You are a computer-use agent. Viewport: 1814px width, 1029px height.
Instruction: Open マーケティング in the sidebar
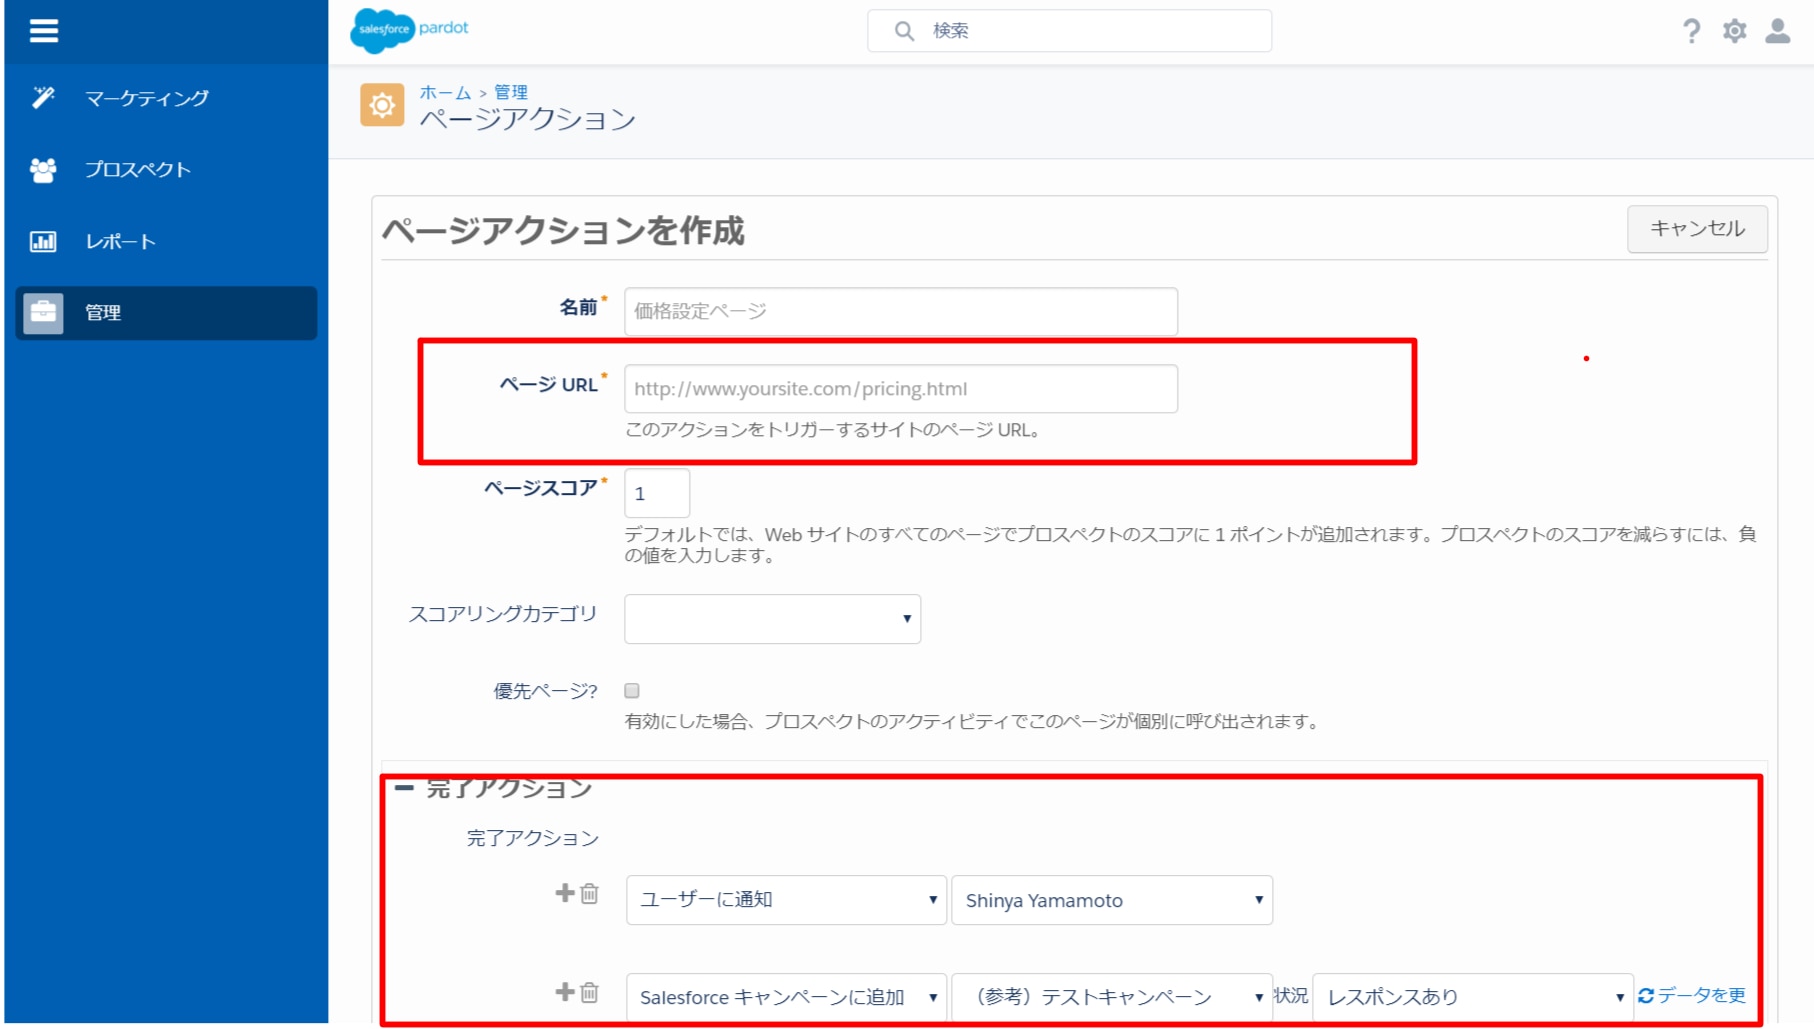pyautogui.click(x=166, y=98)
